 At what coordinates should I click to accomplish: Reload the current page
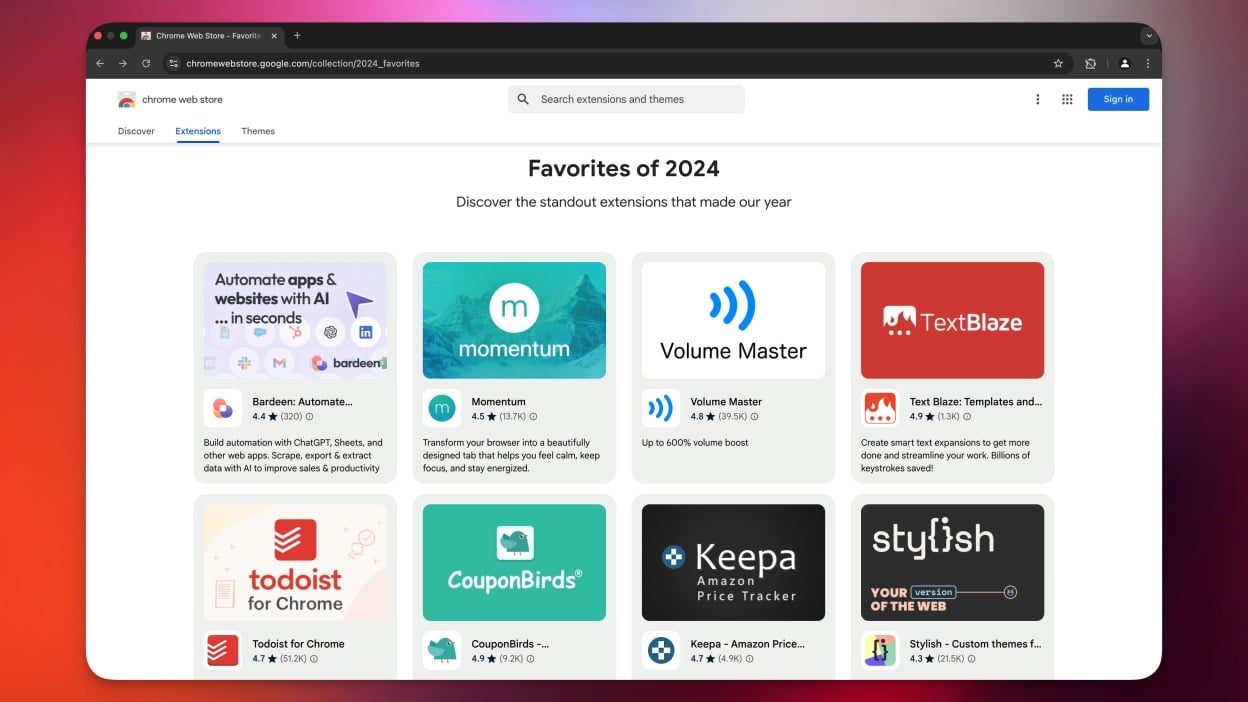[x=146, y=63]
